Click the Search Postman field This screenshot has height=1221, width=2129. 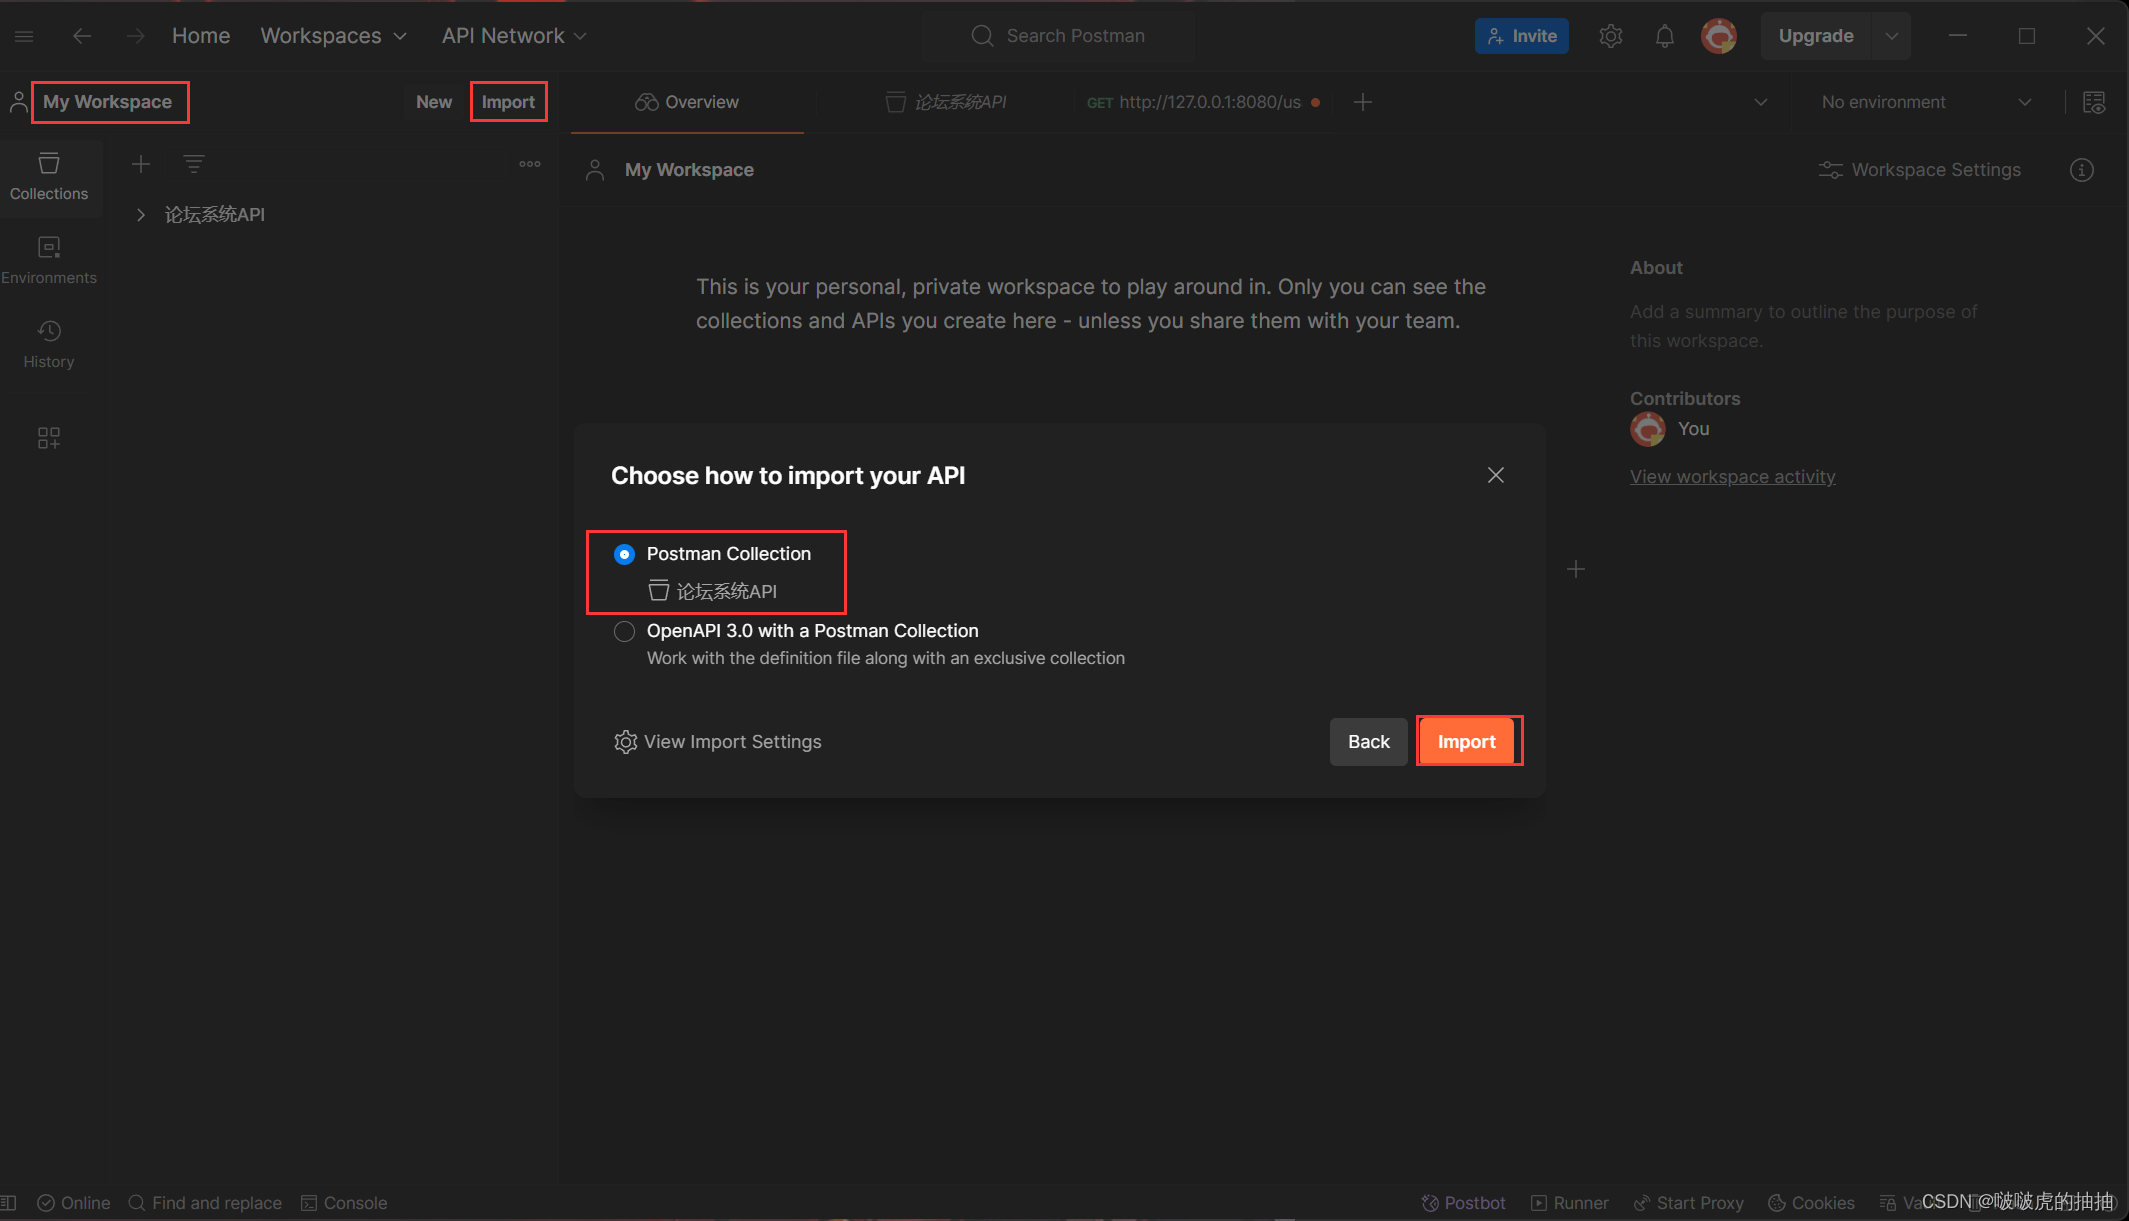pos(1075,36)
